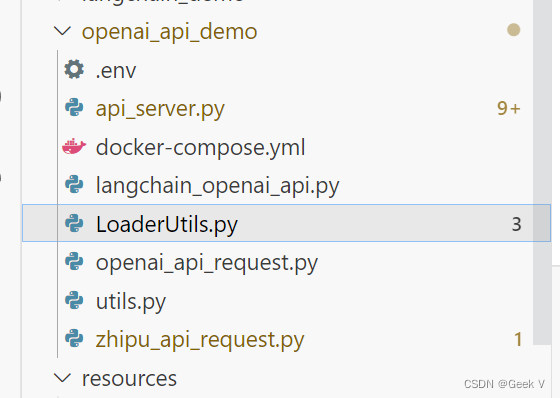This screenshot has height=398, width=560.
Task: Click modified dot badge on openai_api_demo
Action: [513, 30]
